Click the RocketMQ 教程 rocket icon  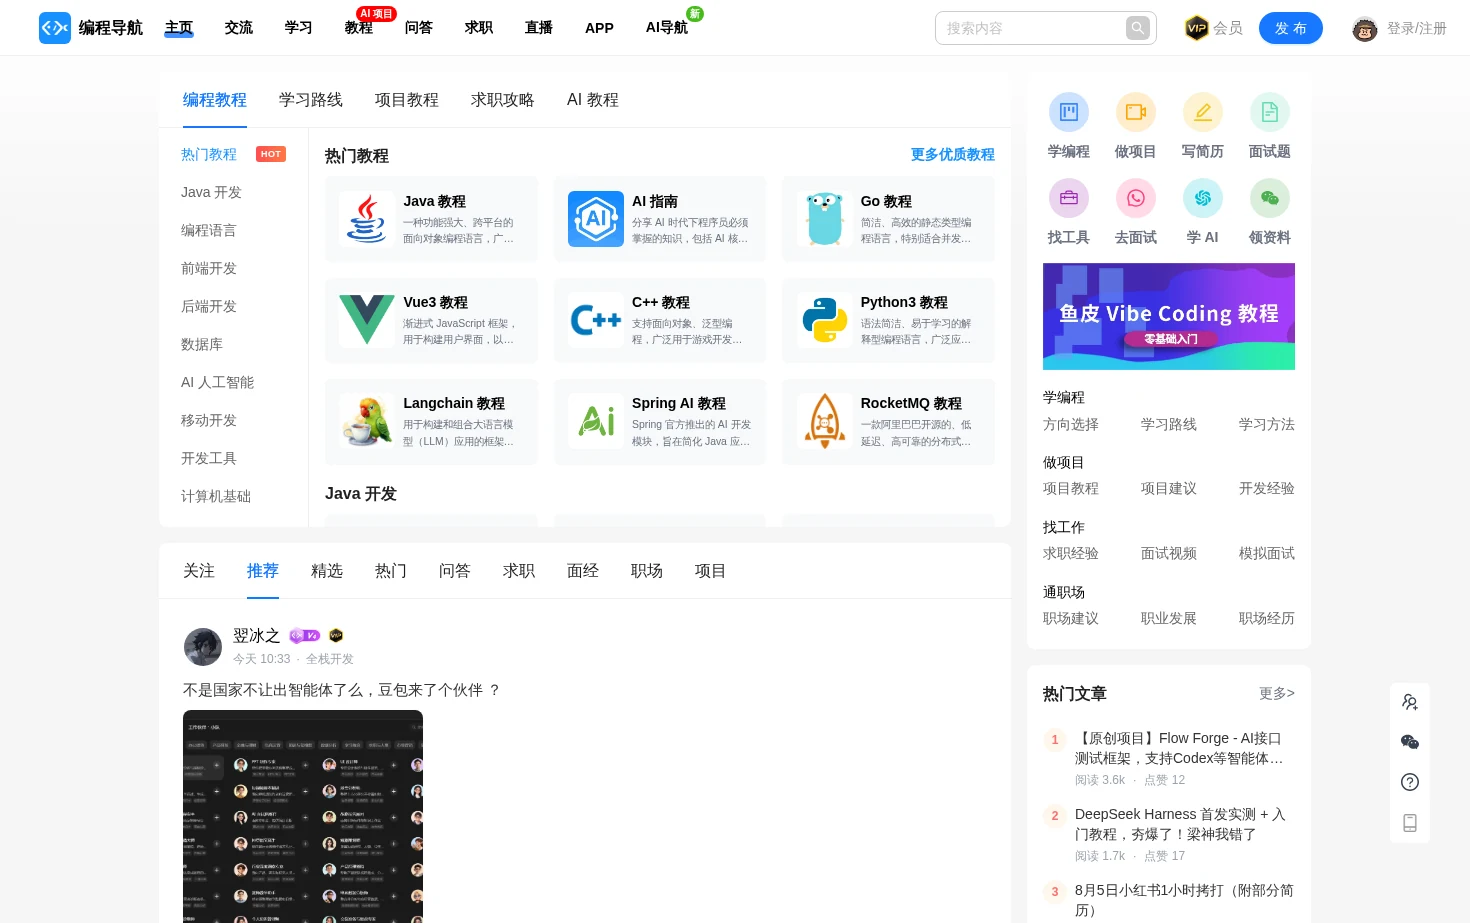click(x=825, y=421)
